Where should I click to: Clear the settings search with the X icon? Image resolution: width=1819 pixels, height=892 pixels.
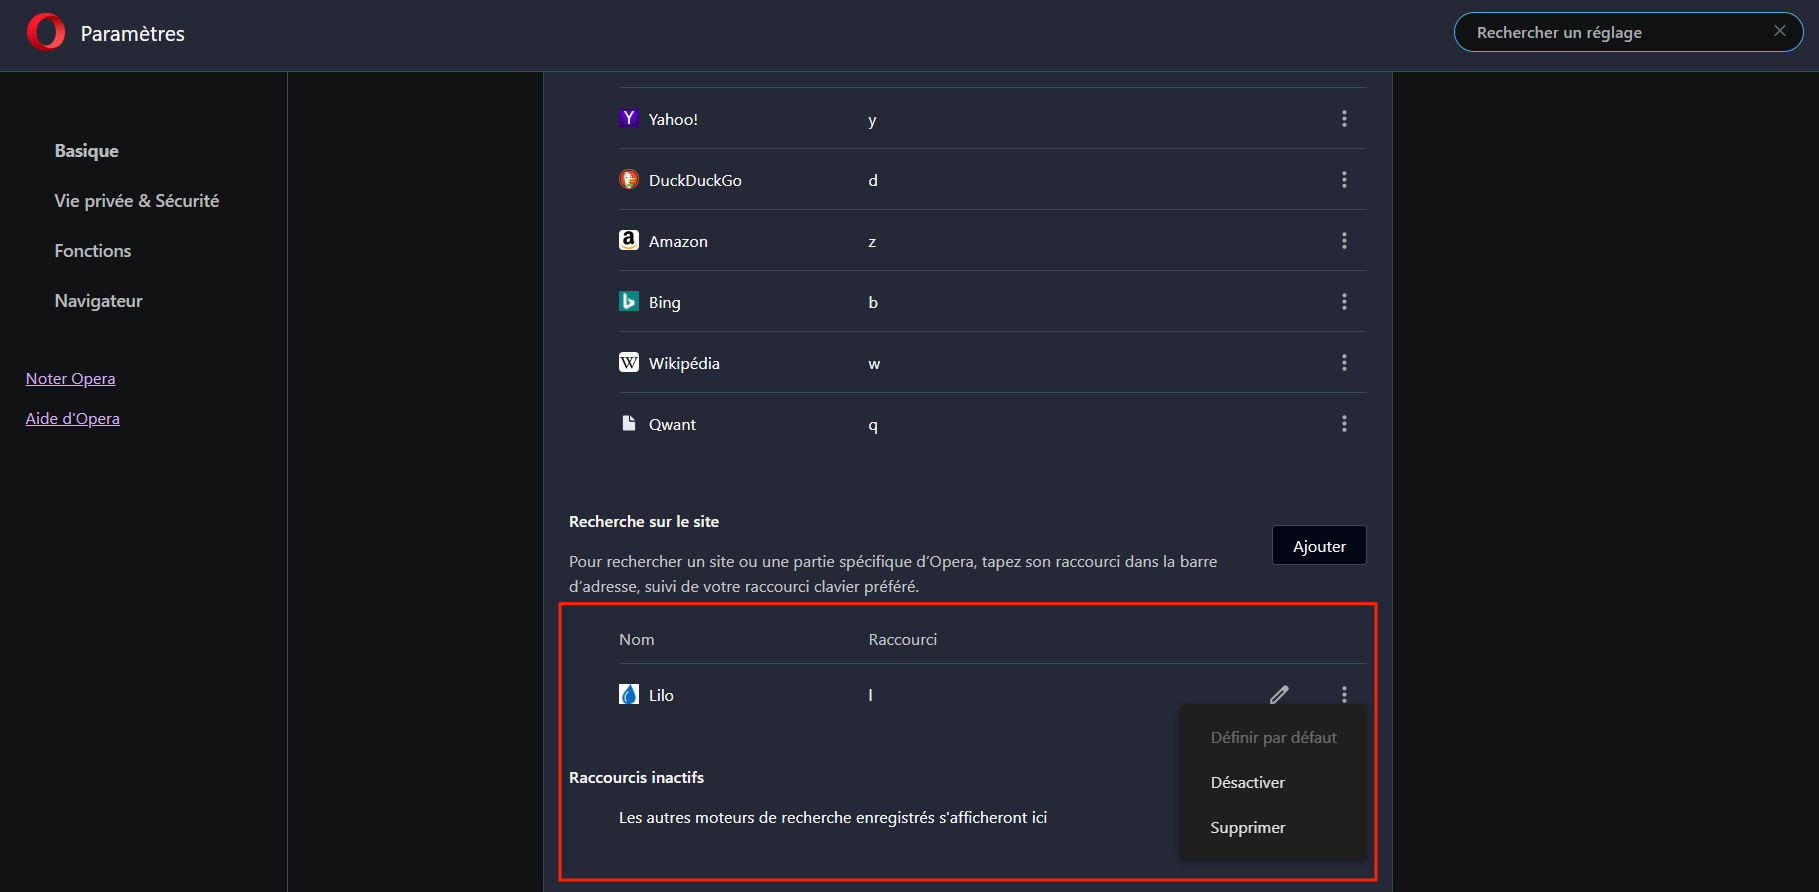(x=1780, y=31)
